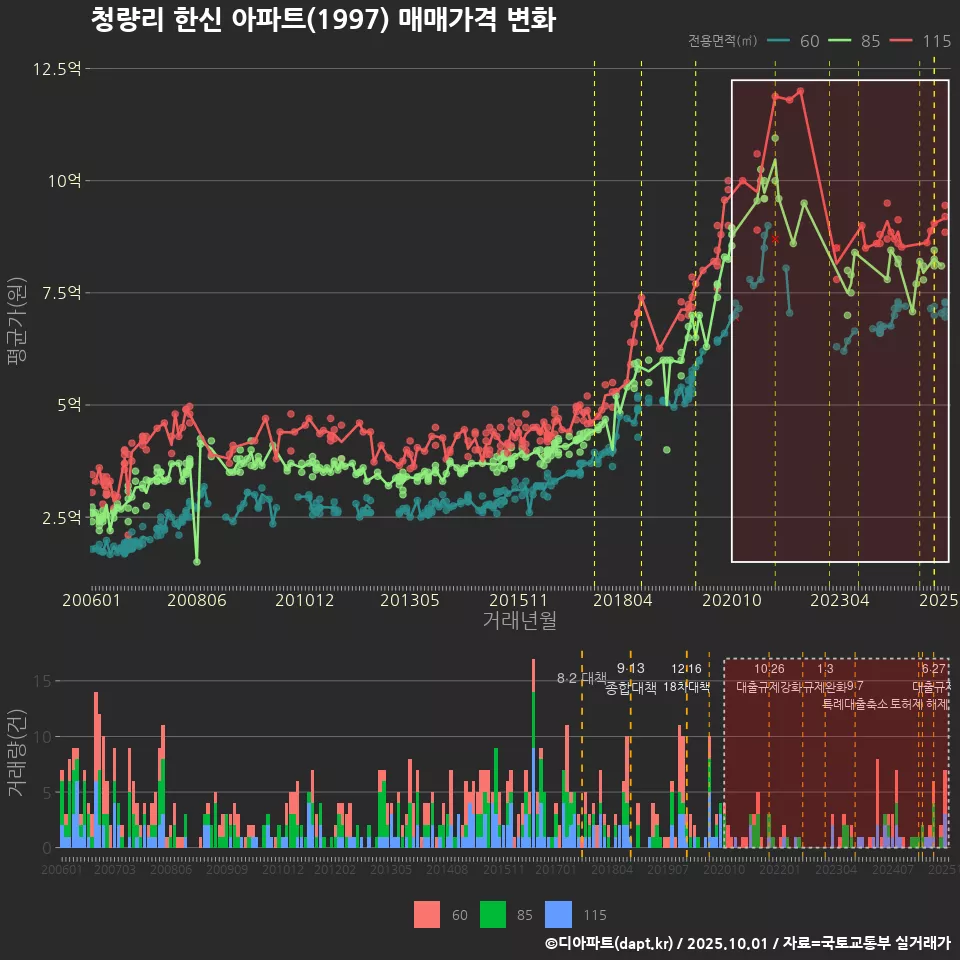960x960 pixels.
Task: Click the green 85 legend swatch below the volume chart
Action: [493, 914]
